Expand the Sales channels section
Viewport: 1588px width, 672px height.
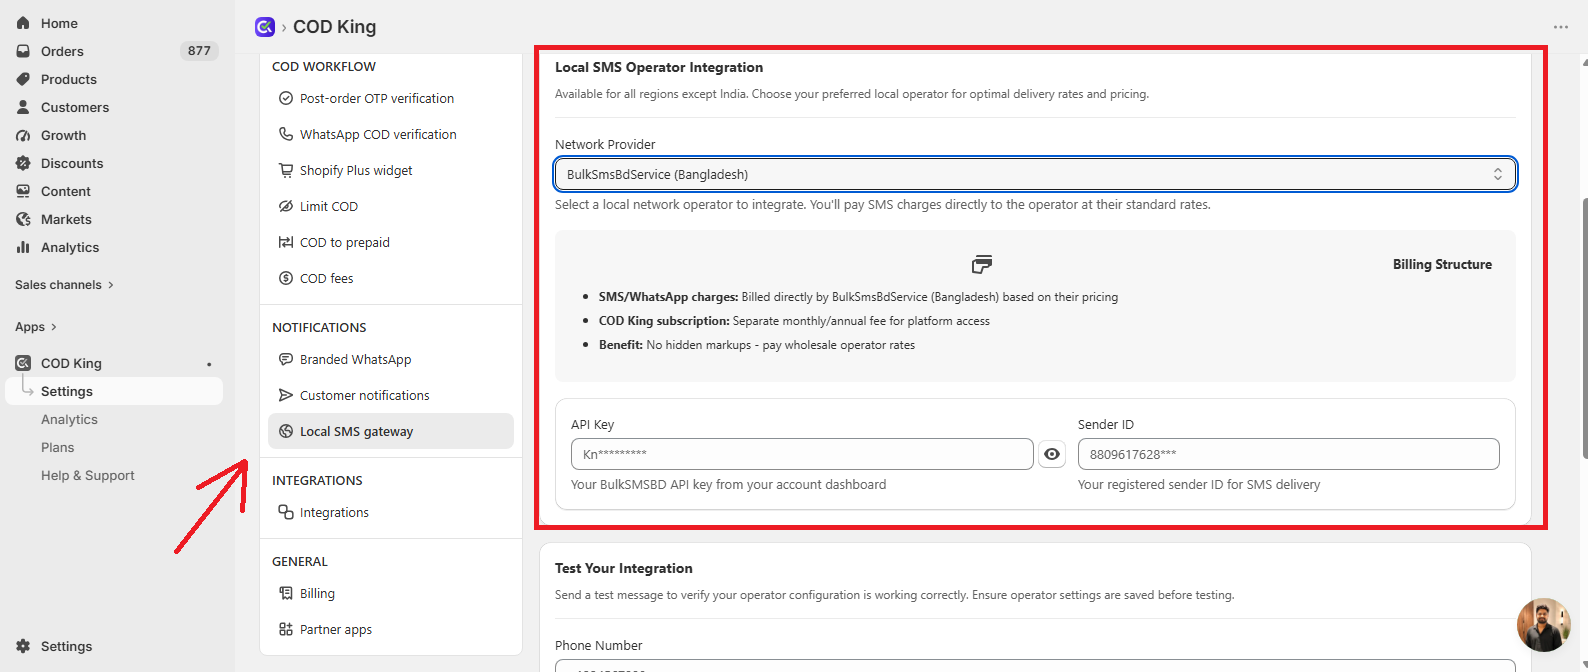(x=64, y=285)
